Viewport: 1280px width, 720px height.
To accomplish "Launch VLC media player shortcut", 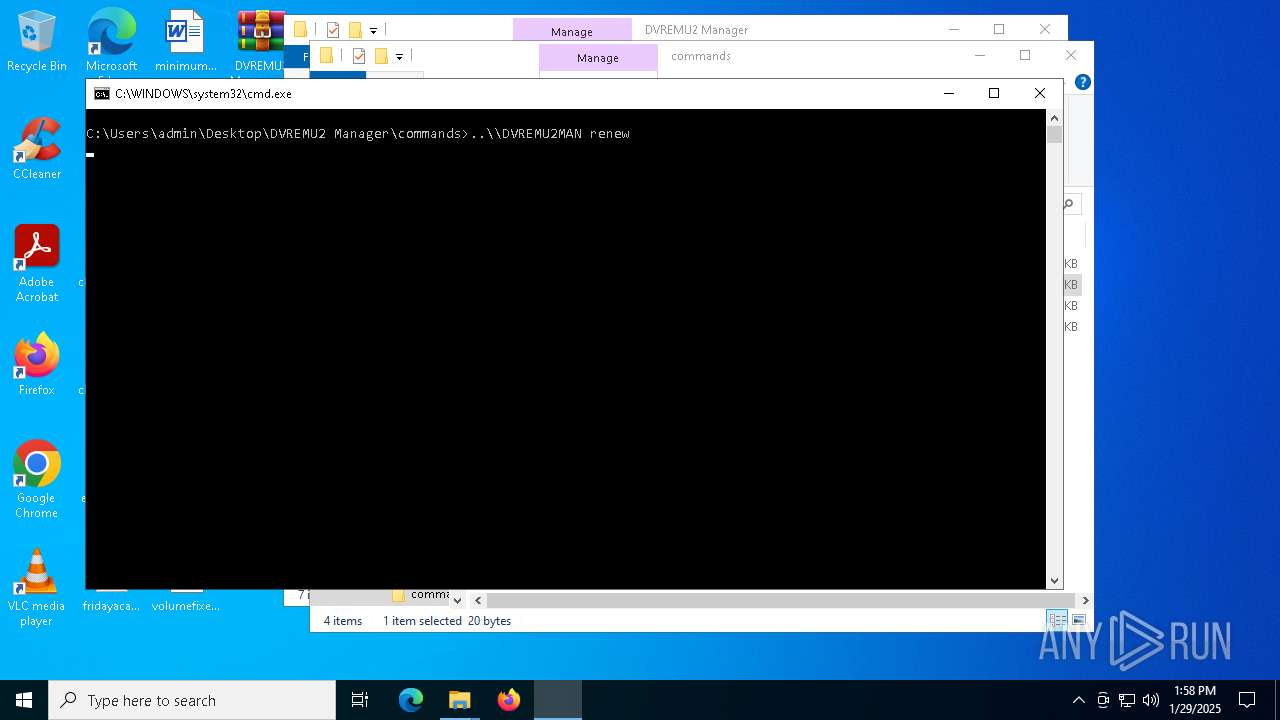I will pyautogui.click(x=37, y=588).
